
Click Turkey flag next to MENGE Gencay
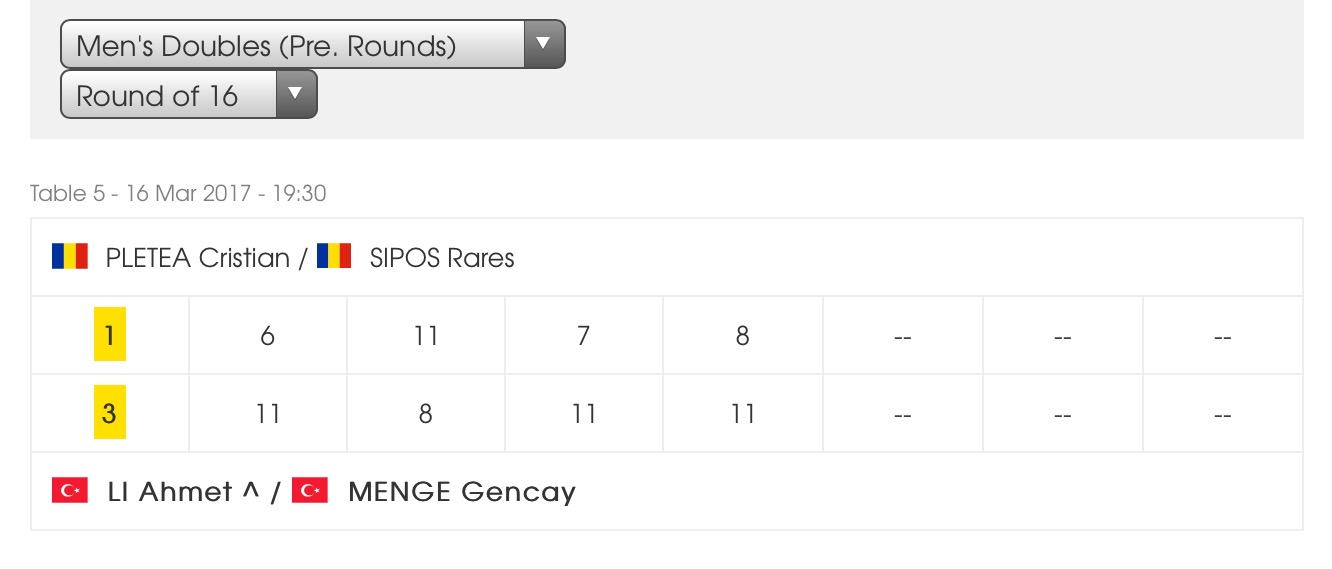[x=310, y=491]
